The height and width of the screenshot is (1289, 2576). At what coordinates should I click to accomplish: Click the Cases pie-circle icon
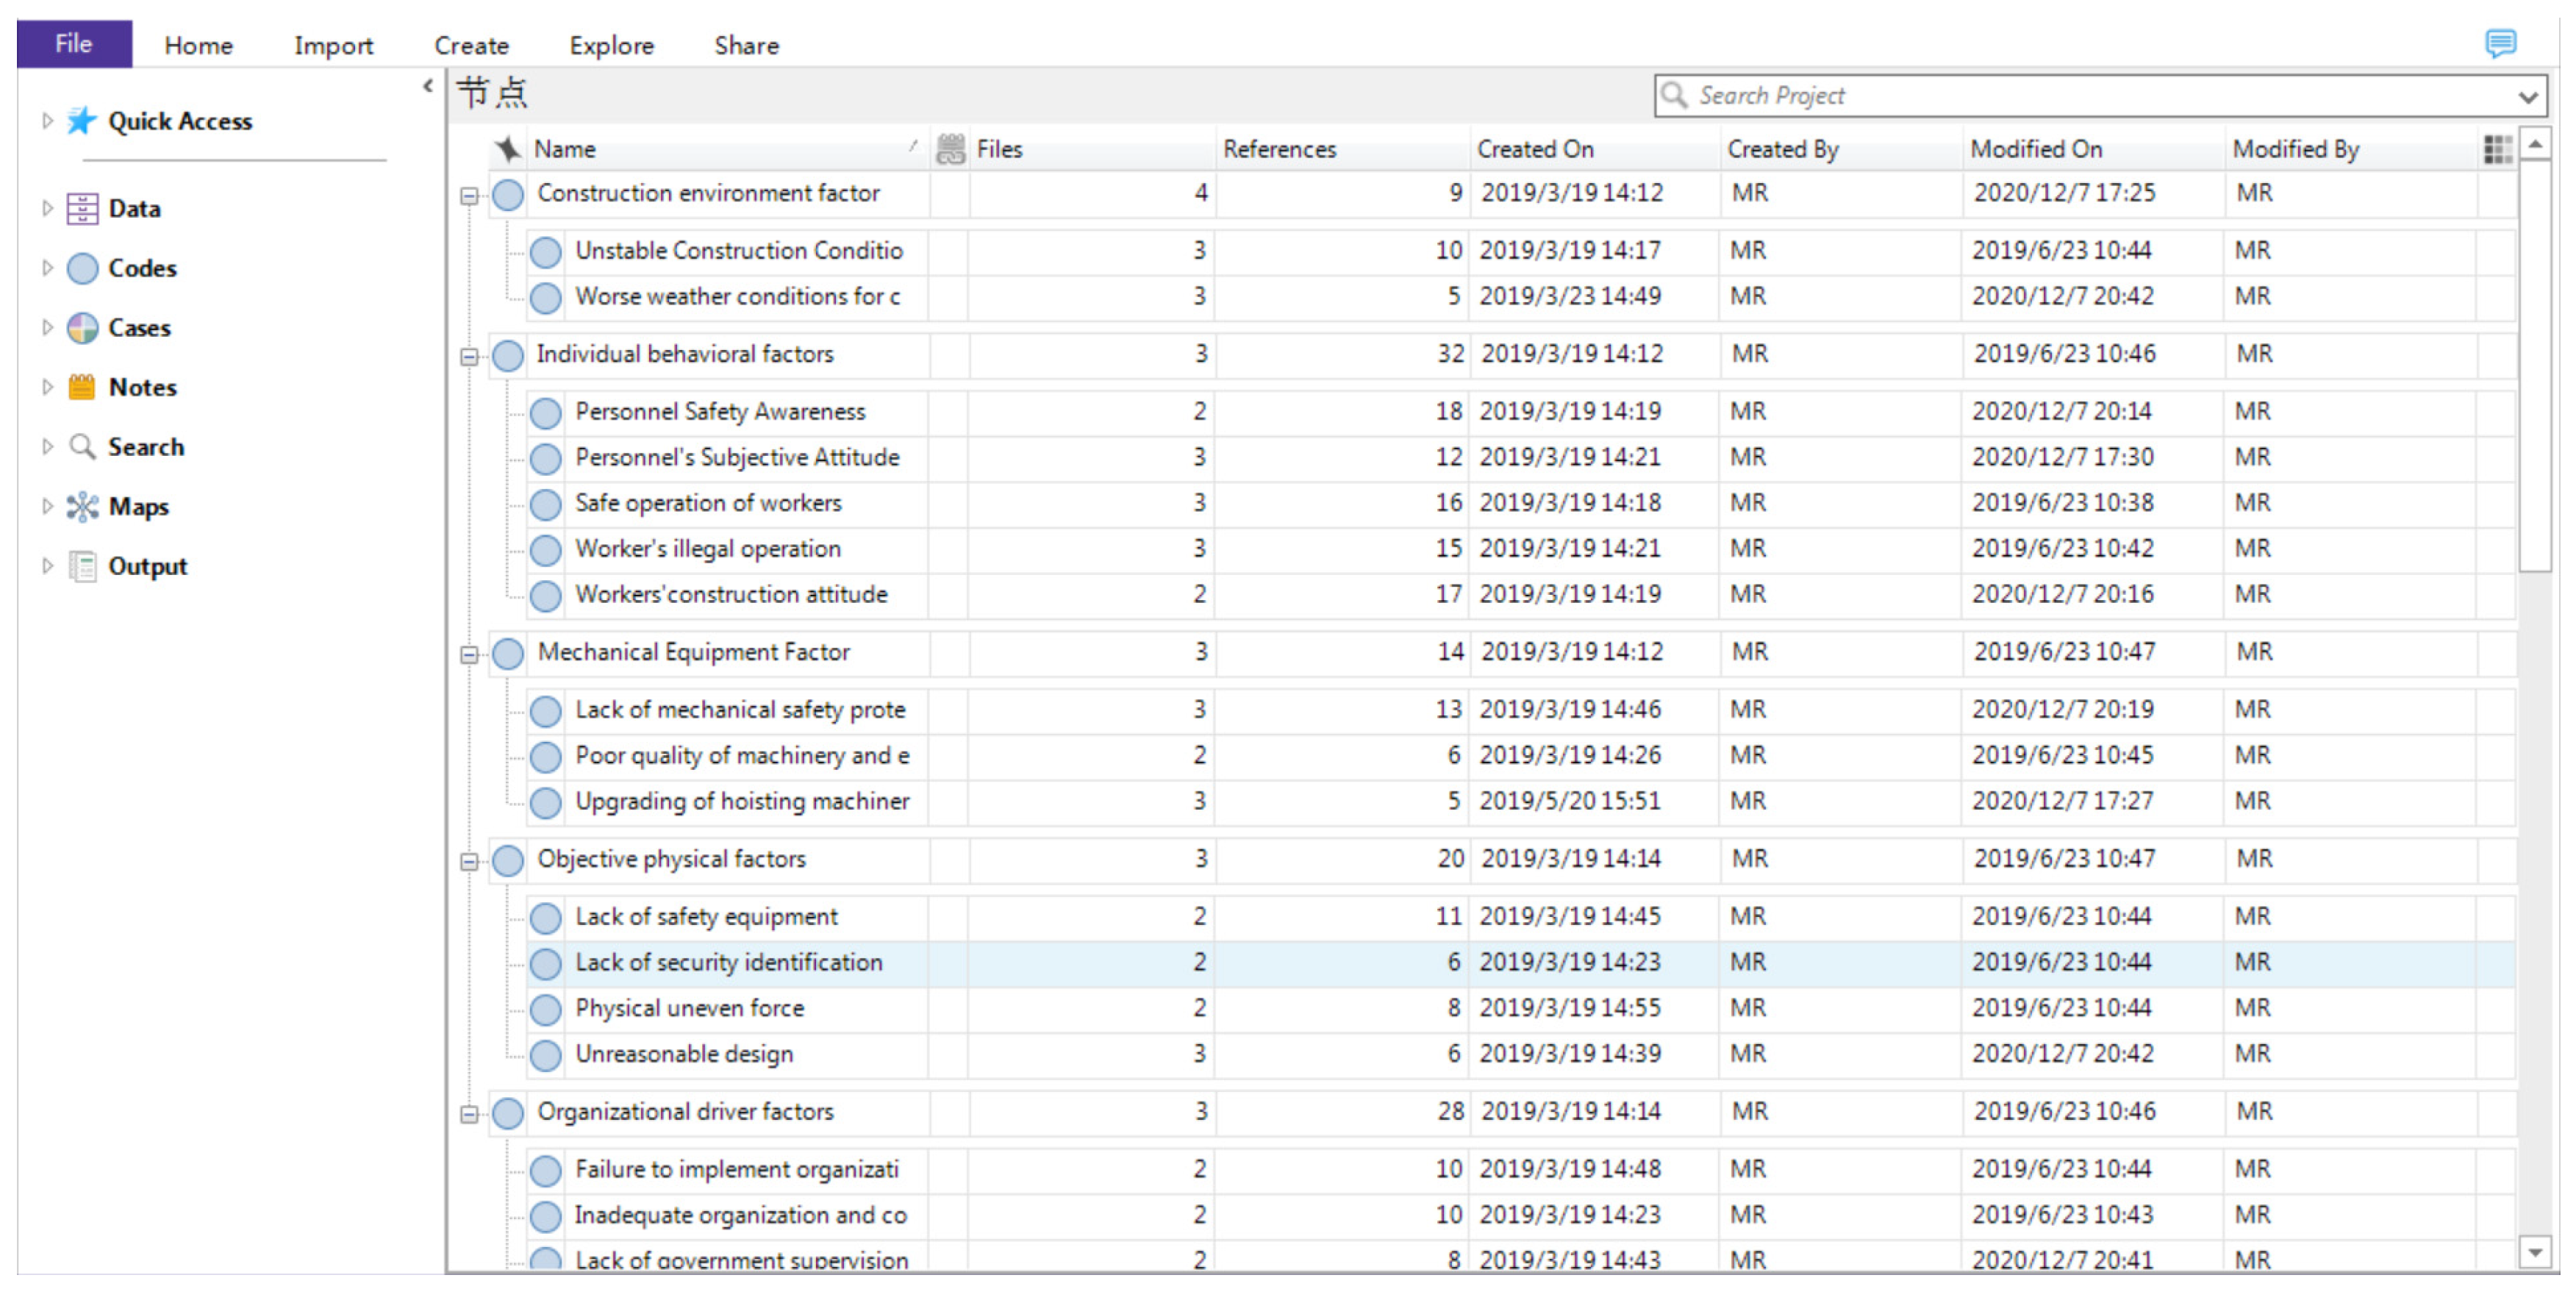pos(82,328)
